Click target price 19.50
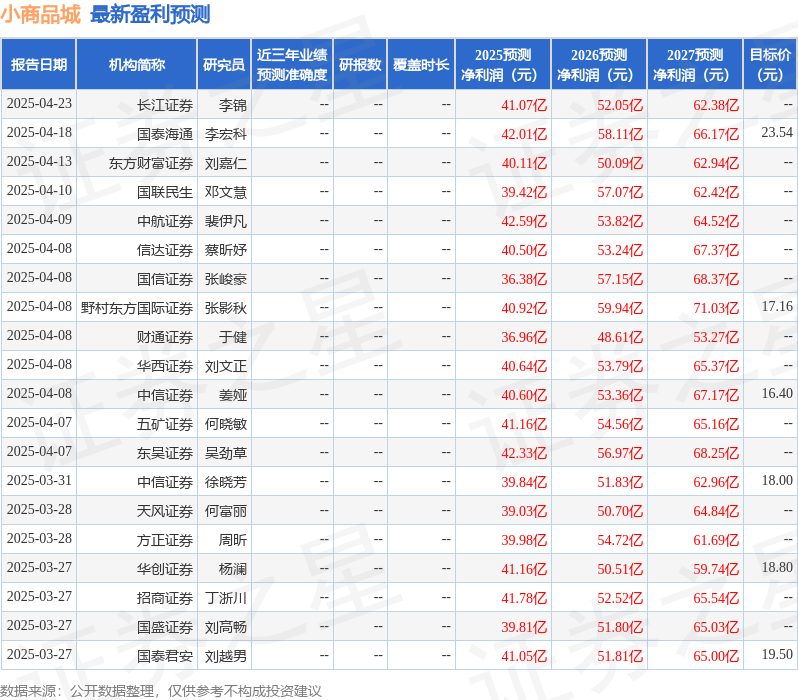Viewport: 798px width, 700px height. coord(777,655)
